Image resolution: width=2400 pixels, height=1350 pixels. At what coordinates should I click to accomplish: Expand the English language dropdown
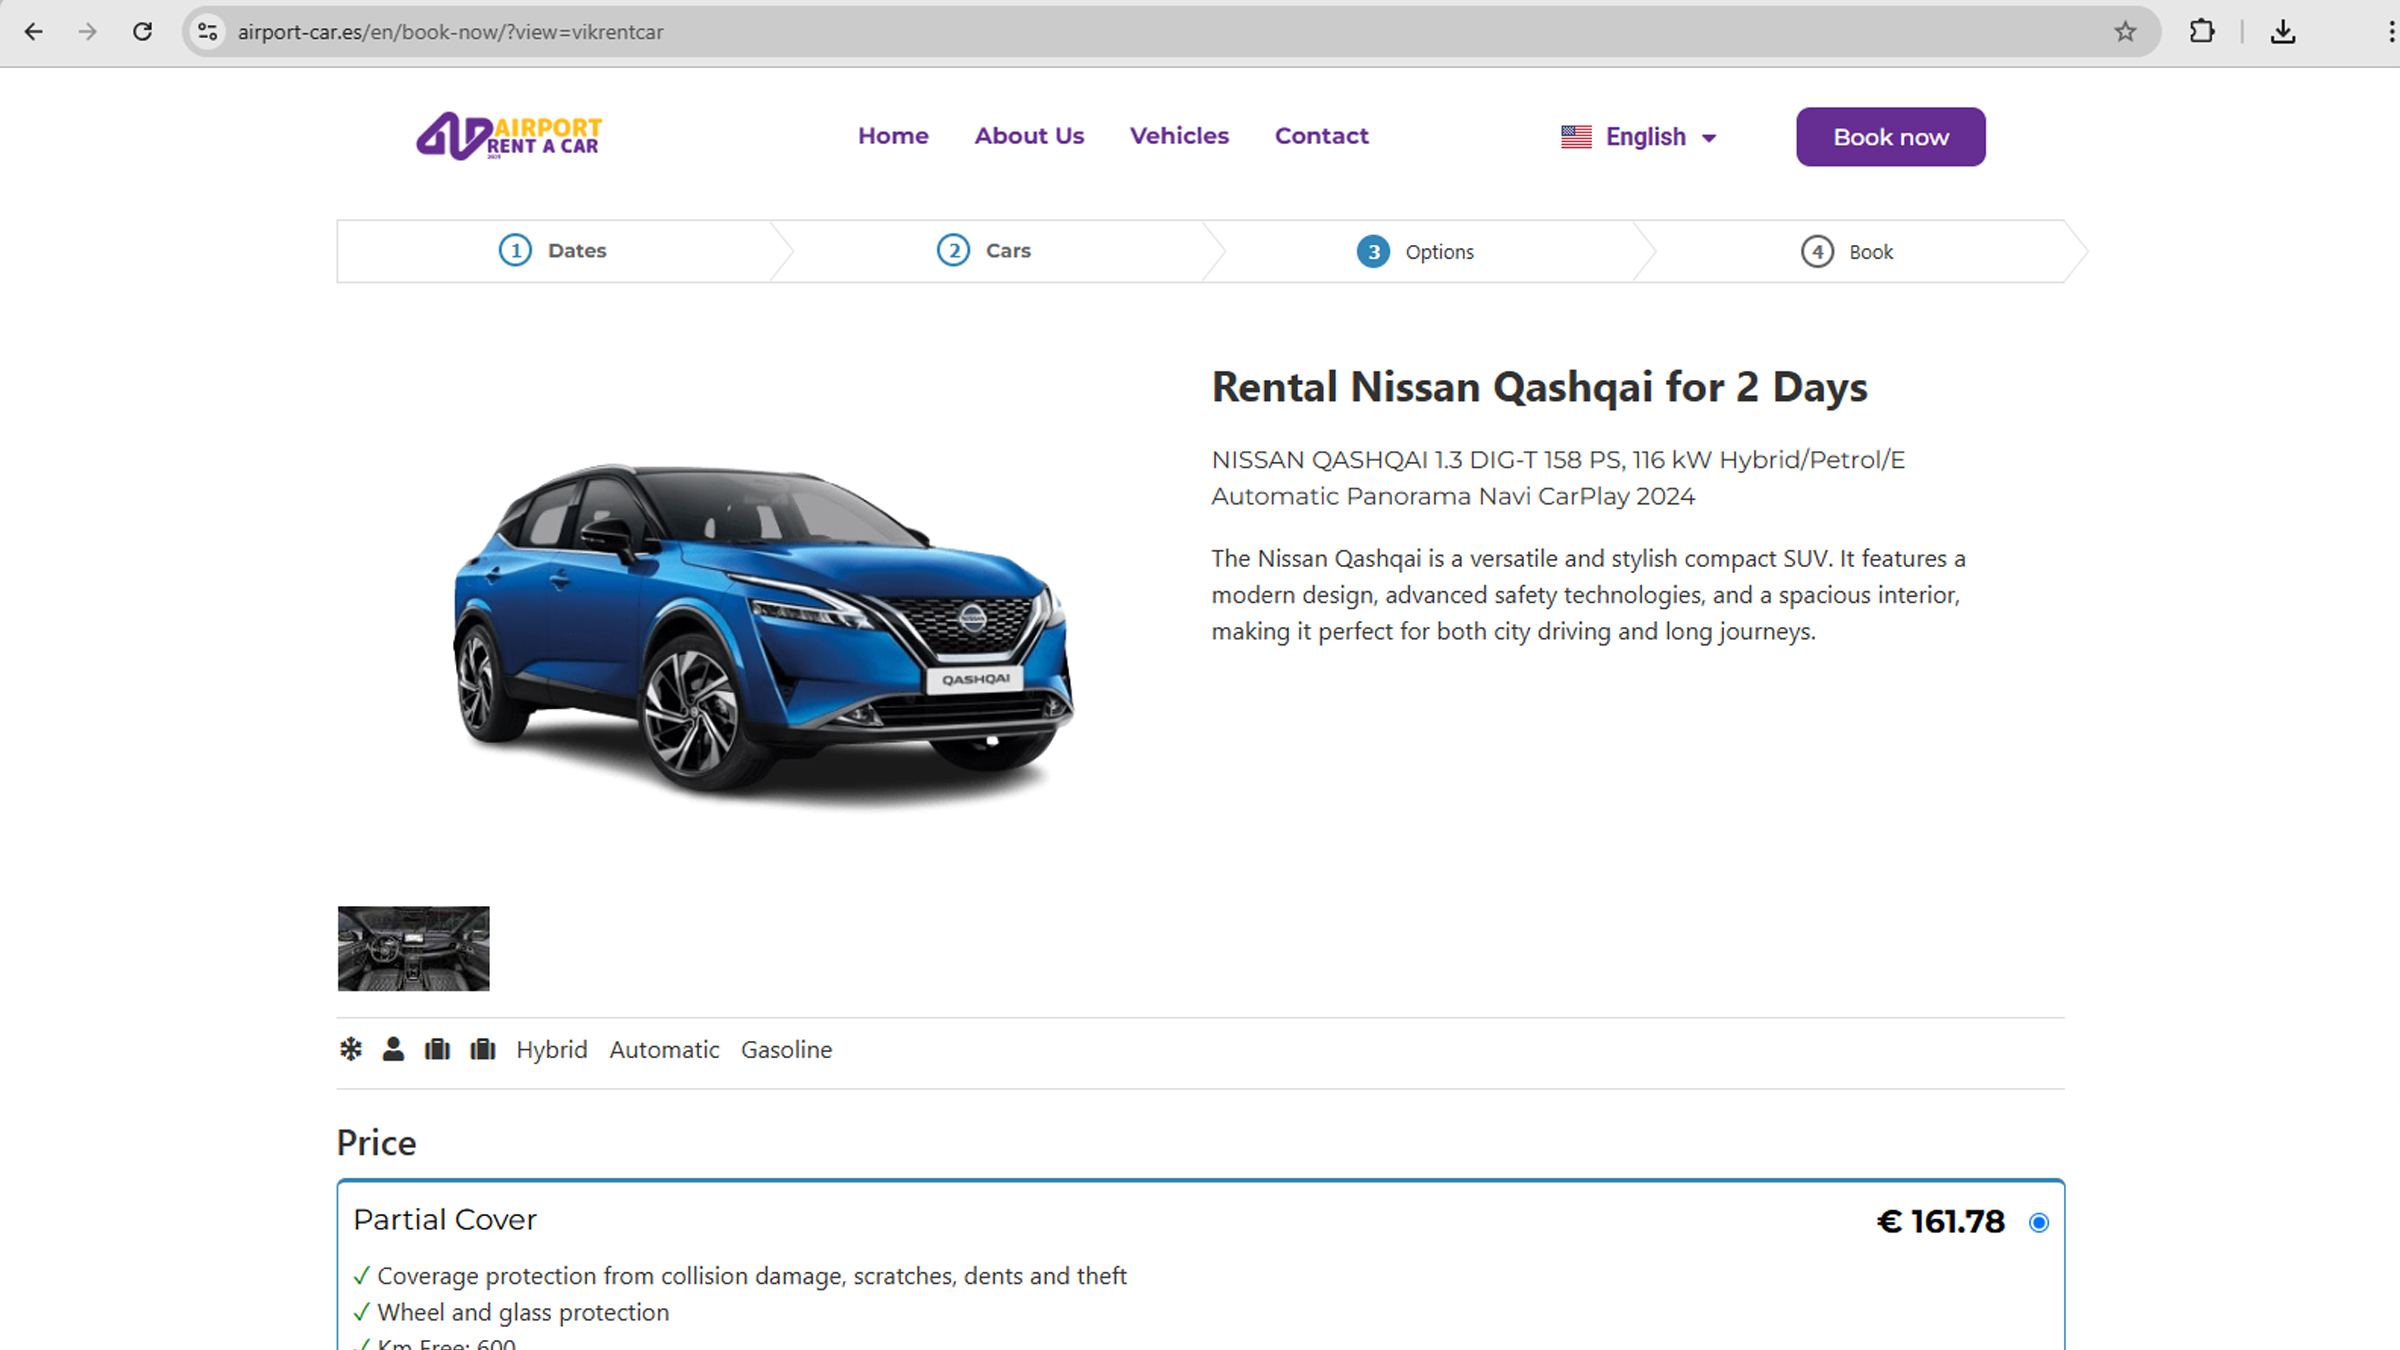[1660, 137]
